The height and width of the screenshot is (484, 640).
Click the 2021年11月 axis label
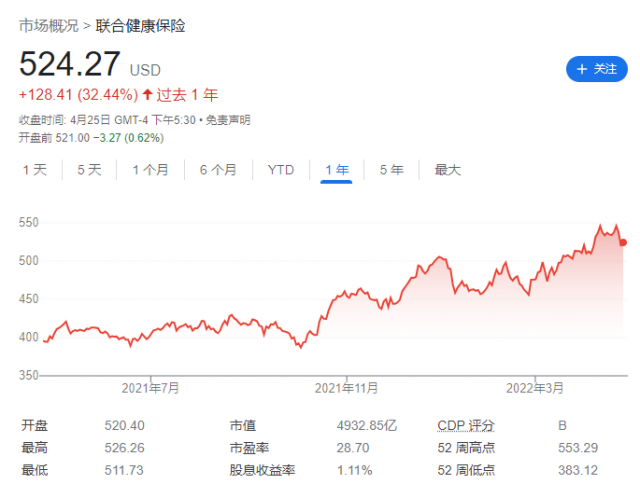[x=347, y=388]
